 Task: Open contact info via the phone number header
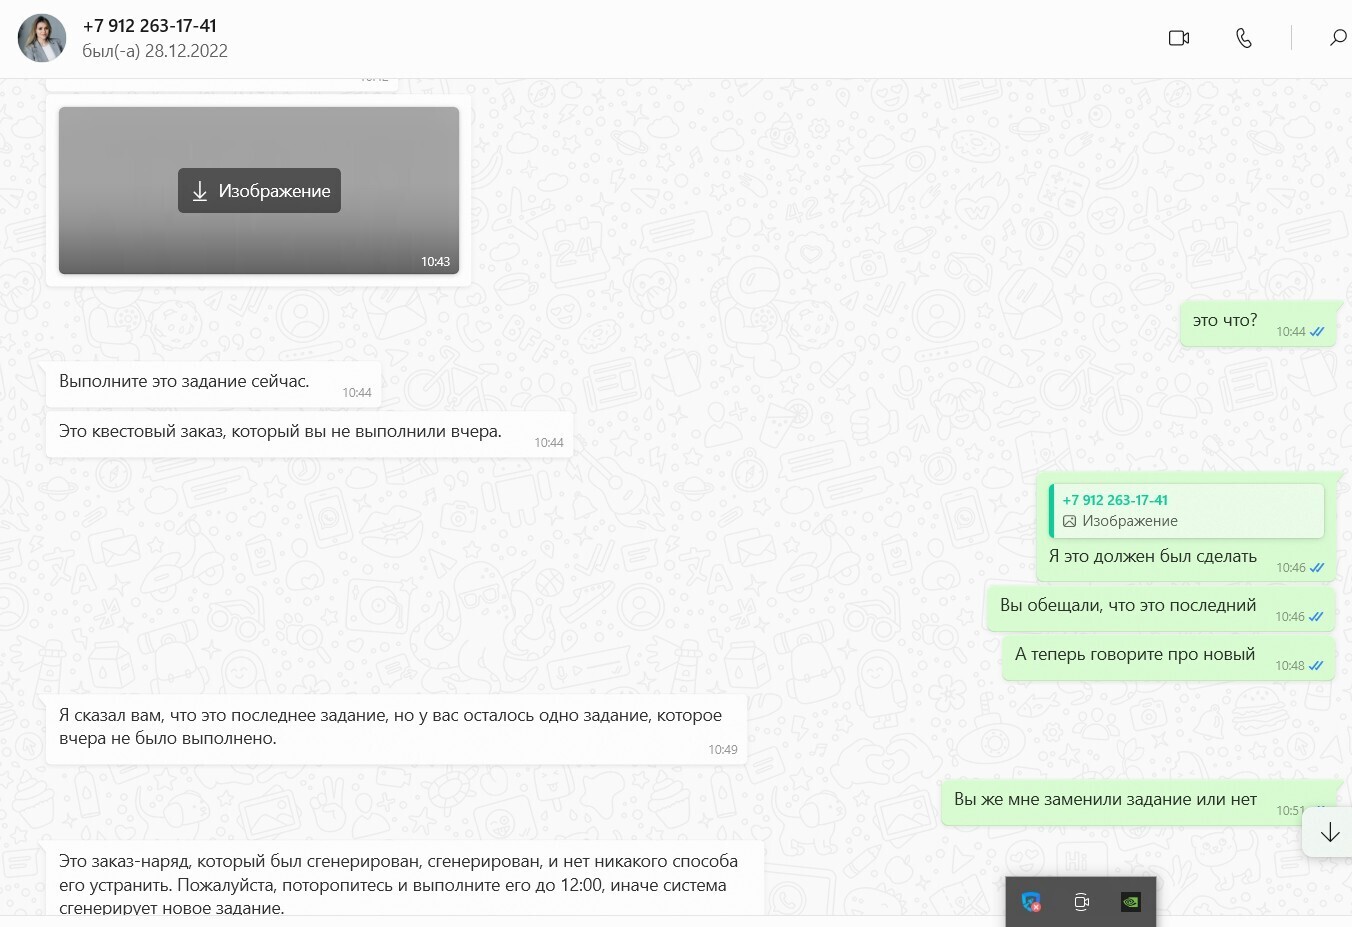150,26
